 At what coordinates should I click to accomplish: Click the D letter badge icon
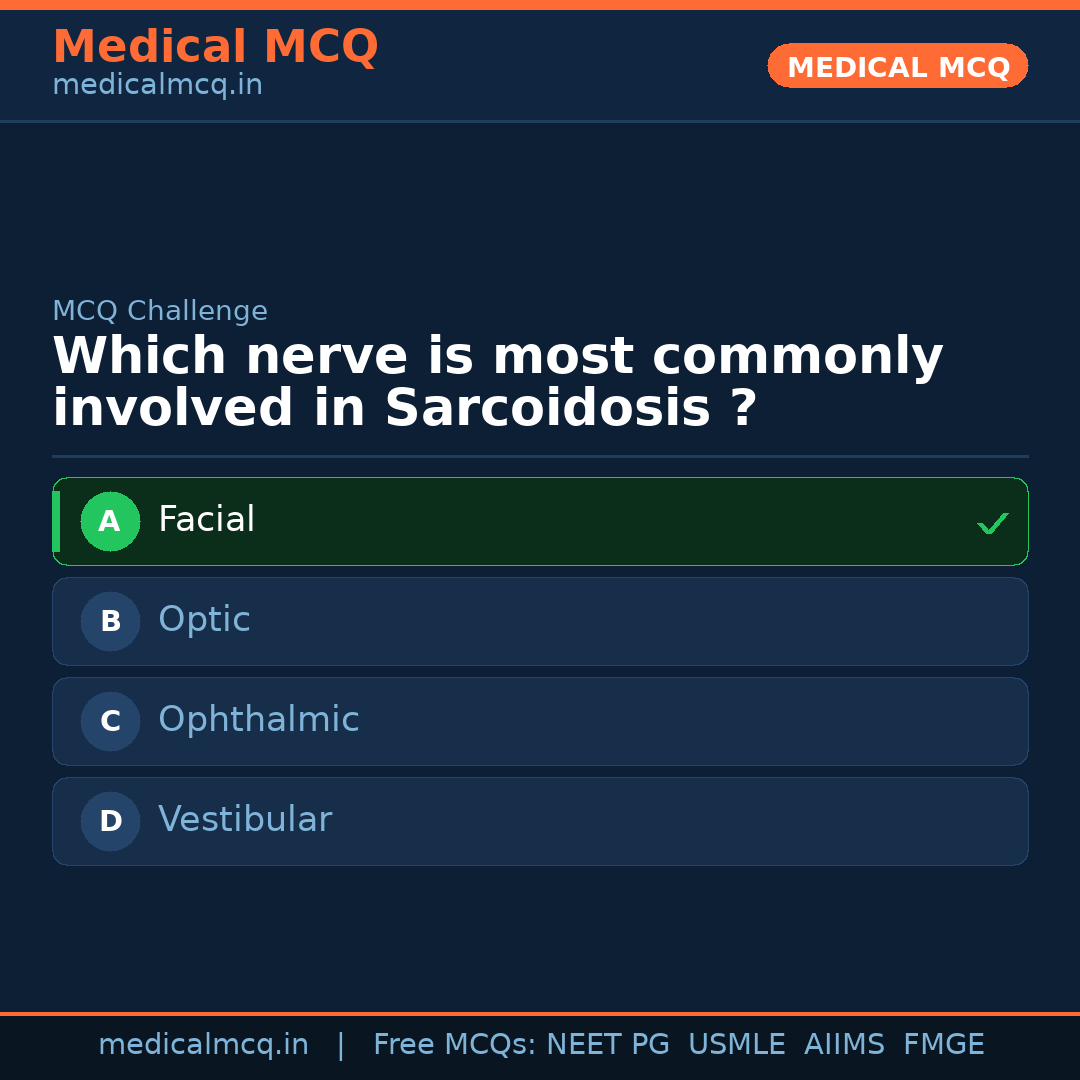click(110, 821)
